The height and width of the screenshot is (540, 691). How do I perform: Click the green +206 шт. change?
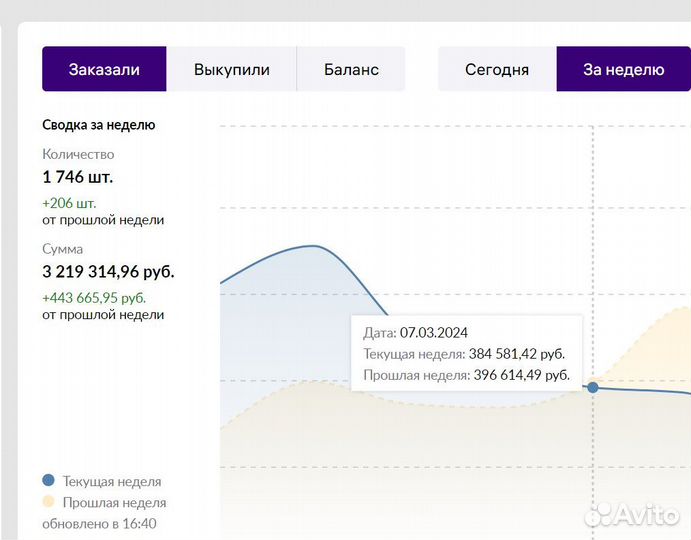[69, 203]
